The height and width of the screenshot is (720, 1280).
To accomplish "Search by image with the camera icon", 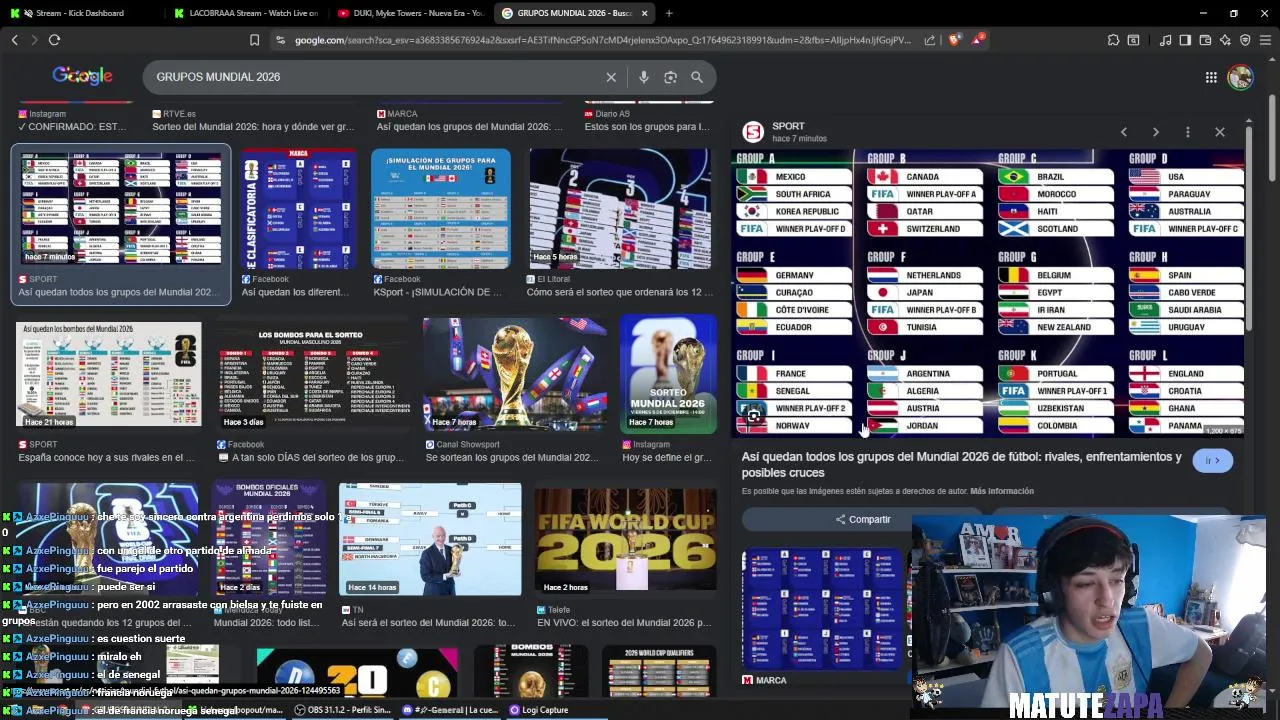I will 670,77.
